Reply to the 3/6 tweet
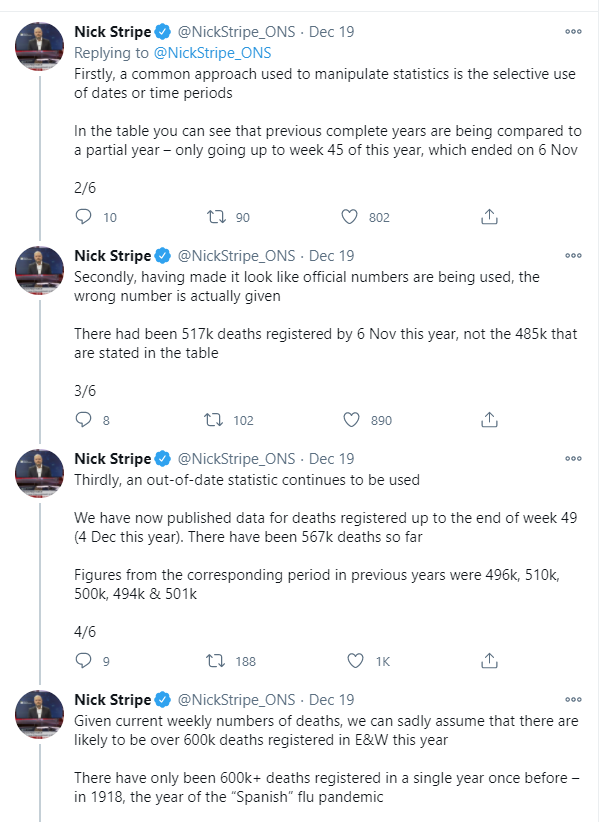This screenshot has height=822, width=608. click(x=84, y=420)
